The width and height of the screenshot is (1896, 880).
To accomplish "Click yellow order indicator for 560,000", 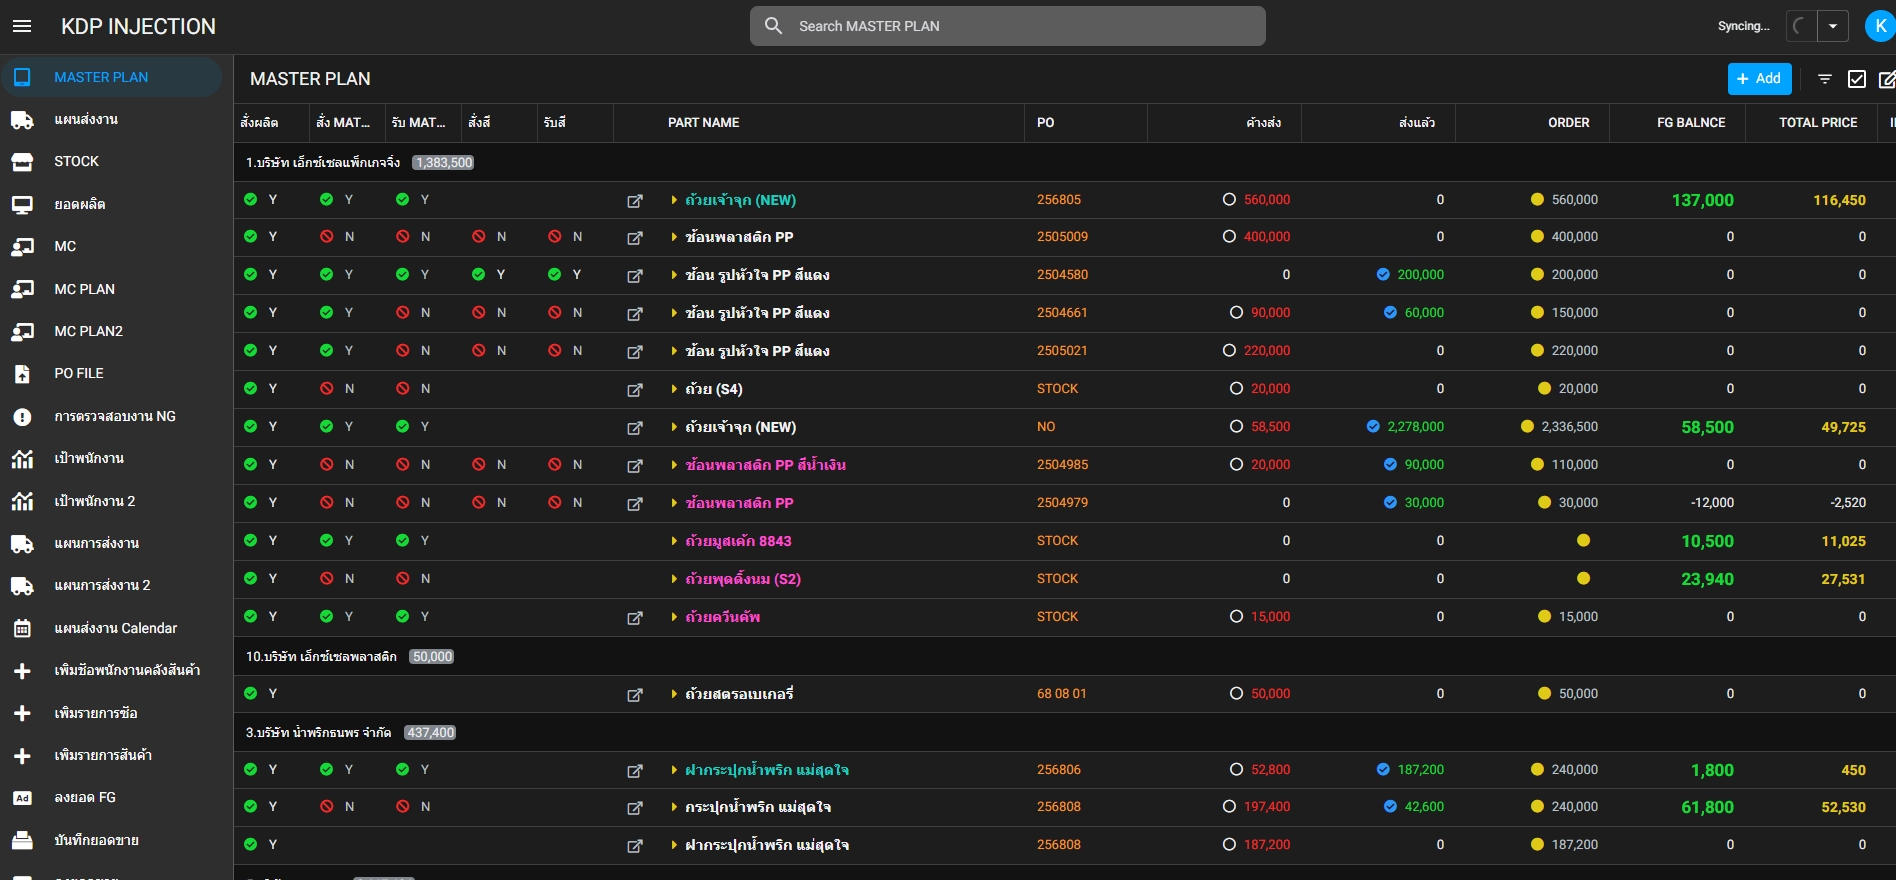I will 1537,200.
